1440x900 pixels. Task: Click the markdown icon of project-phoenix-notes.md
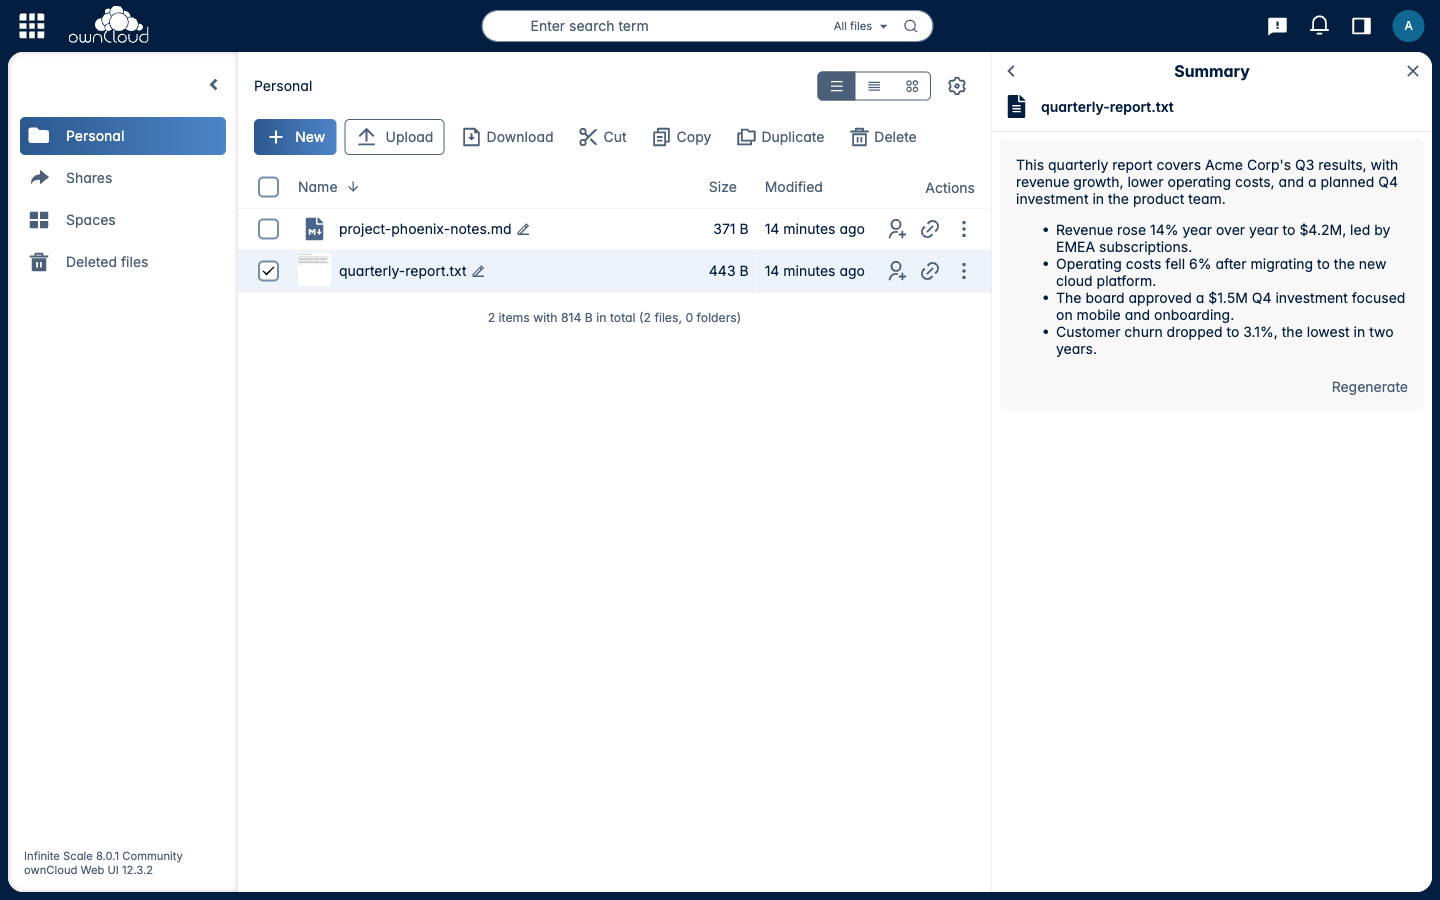point(314,229)
